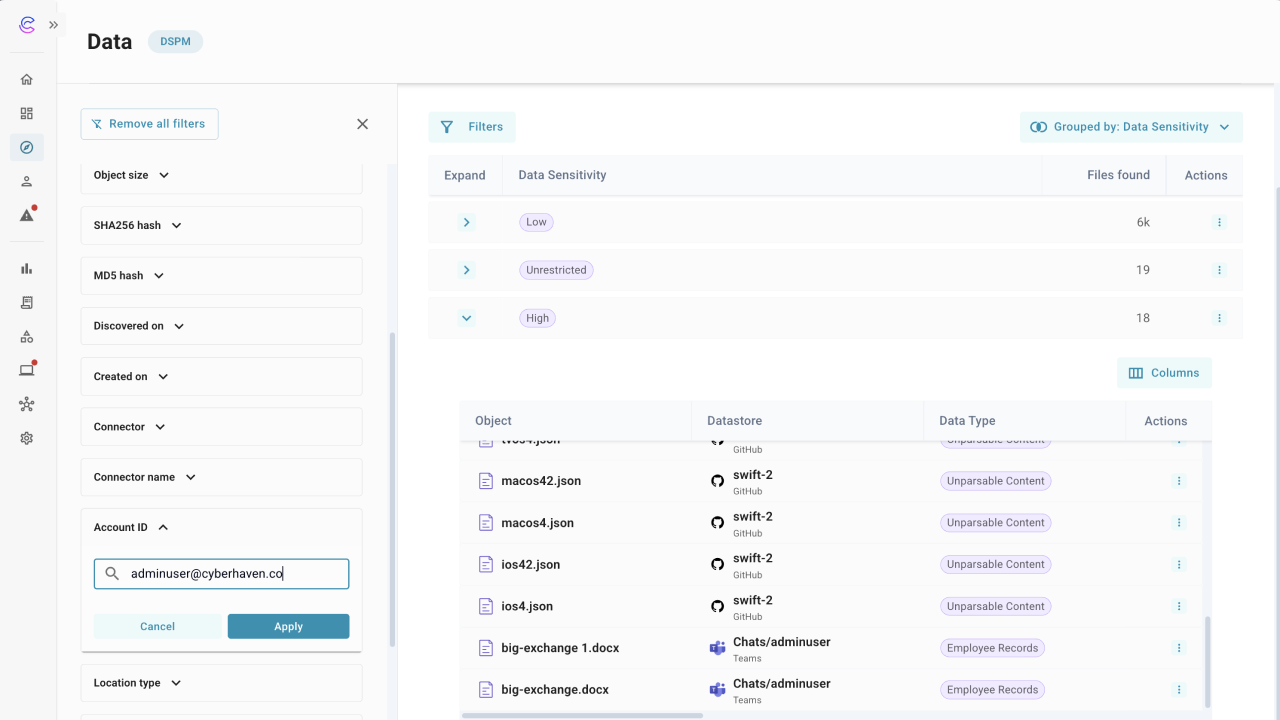Screen dimensions: 1280x720
Task: Open the dashboard grid icon in sidebar
Action: click(27, 114)
